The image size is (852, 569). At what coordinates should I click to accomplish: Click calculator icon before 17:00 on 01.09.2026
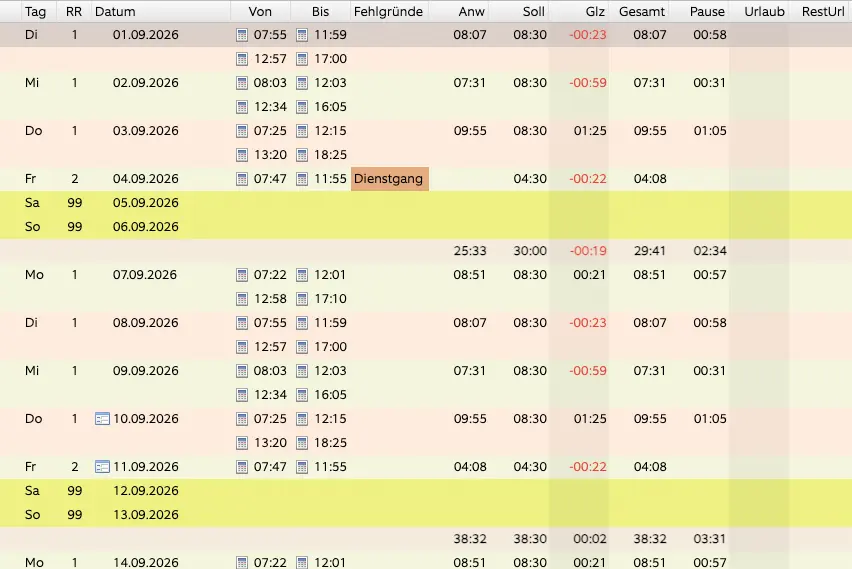302,59
